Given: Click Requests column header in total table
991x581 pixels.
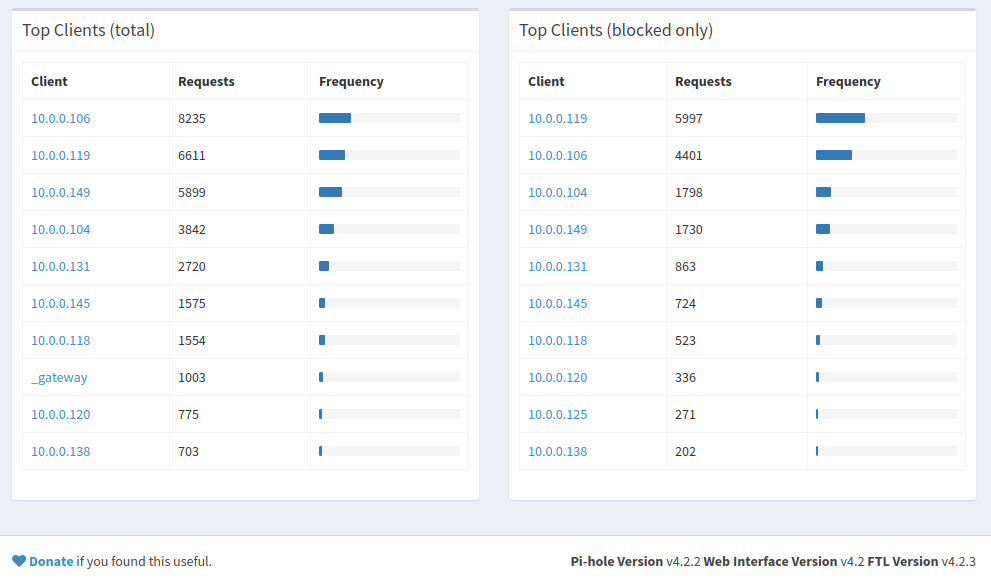Looking at the screenshot, I should pos(206,81).
